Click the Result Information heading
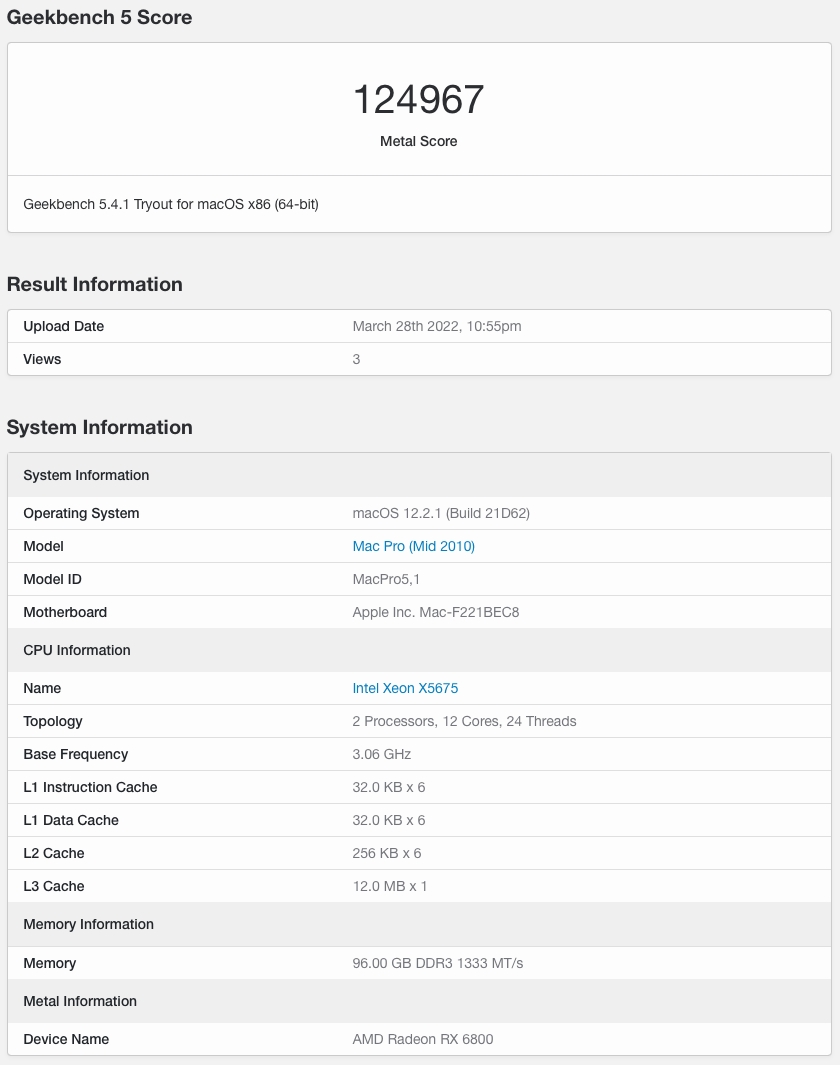 coord(94,284)
